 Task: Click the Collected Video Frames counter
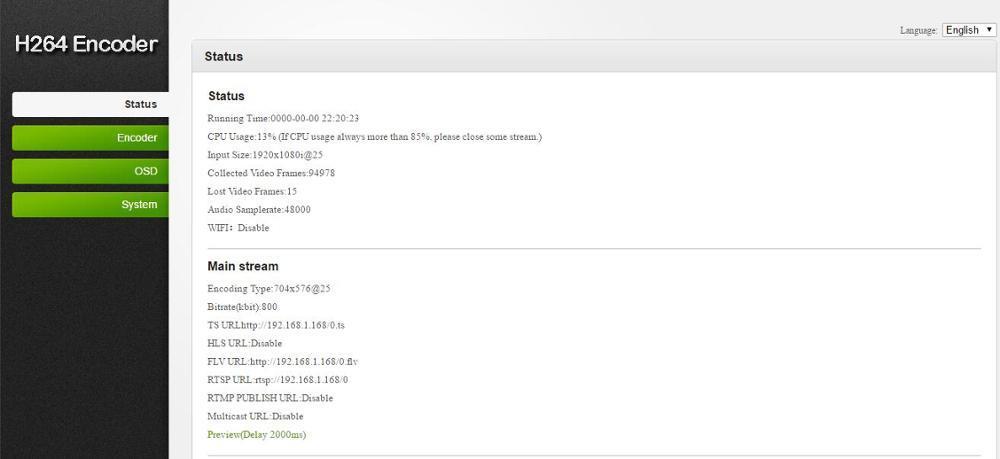[271, 173]
